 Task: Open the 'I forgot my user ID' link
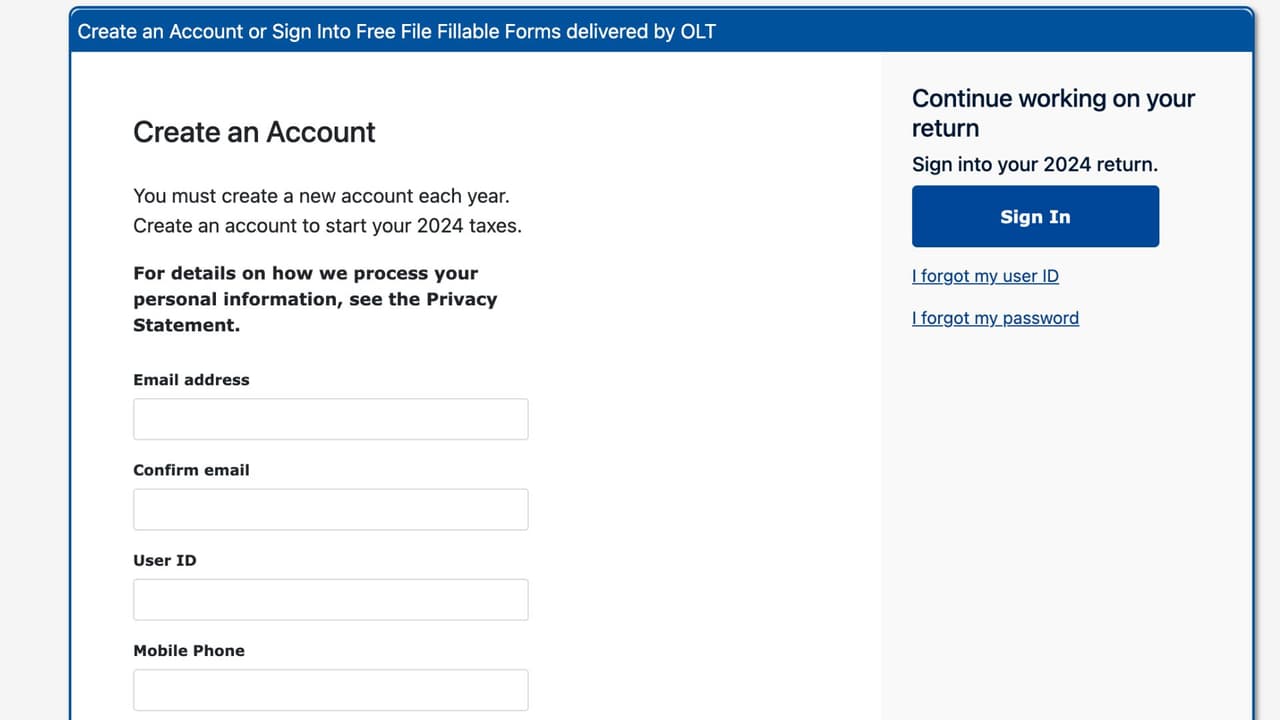click(985, 276)
